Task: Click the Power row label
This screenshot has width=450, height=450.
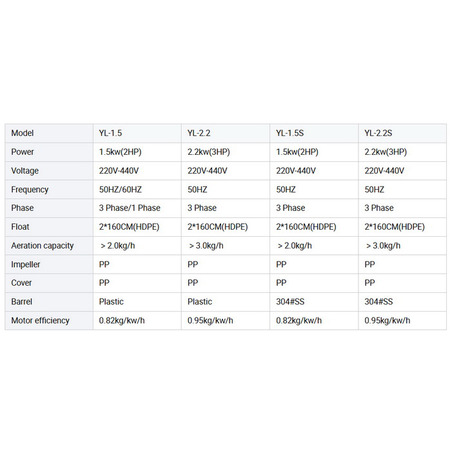Action: (49, 152)
